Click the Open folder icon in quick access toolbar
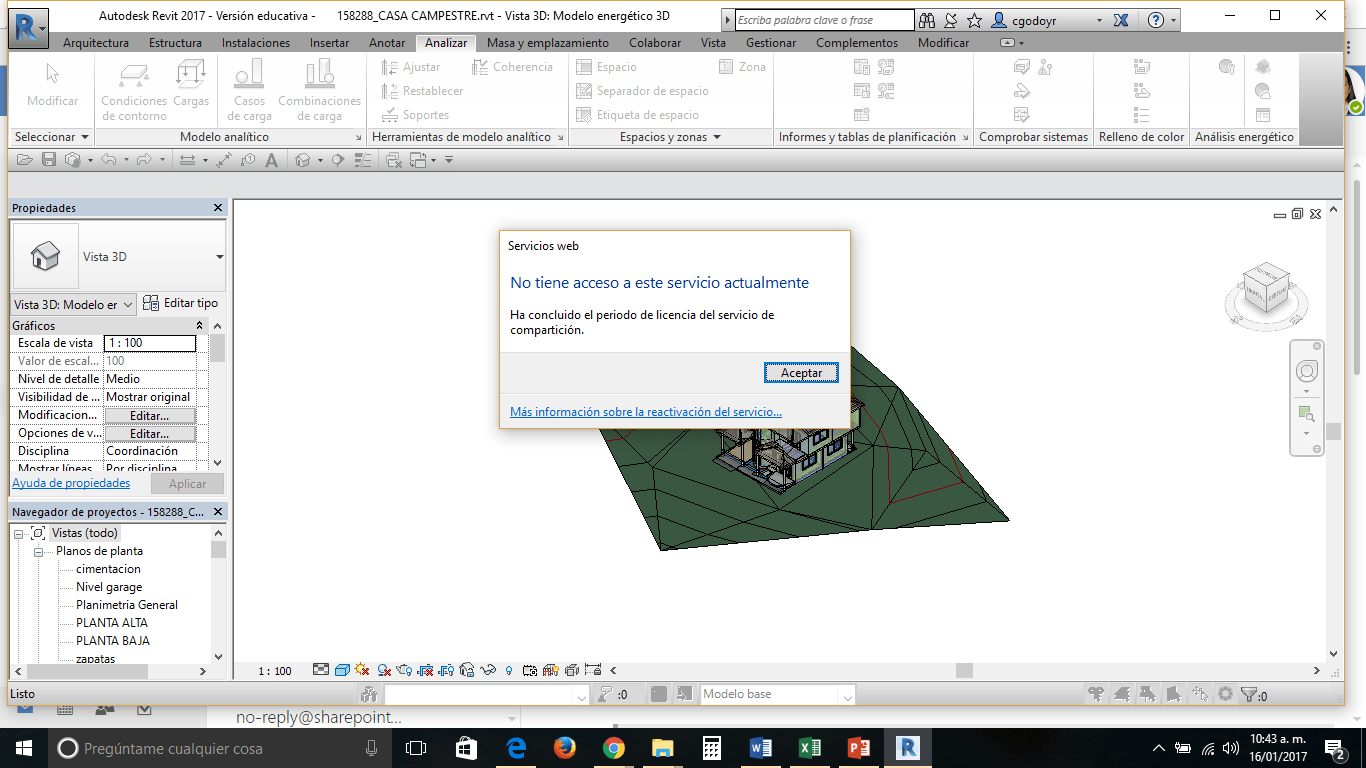 (x=25, y=160)
